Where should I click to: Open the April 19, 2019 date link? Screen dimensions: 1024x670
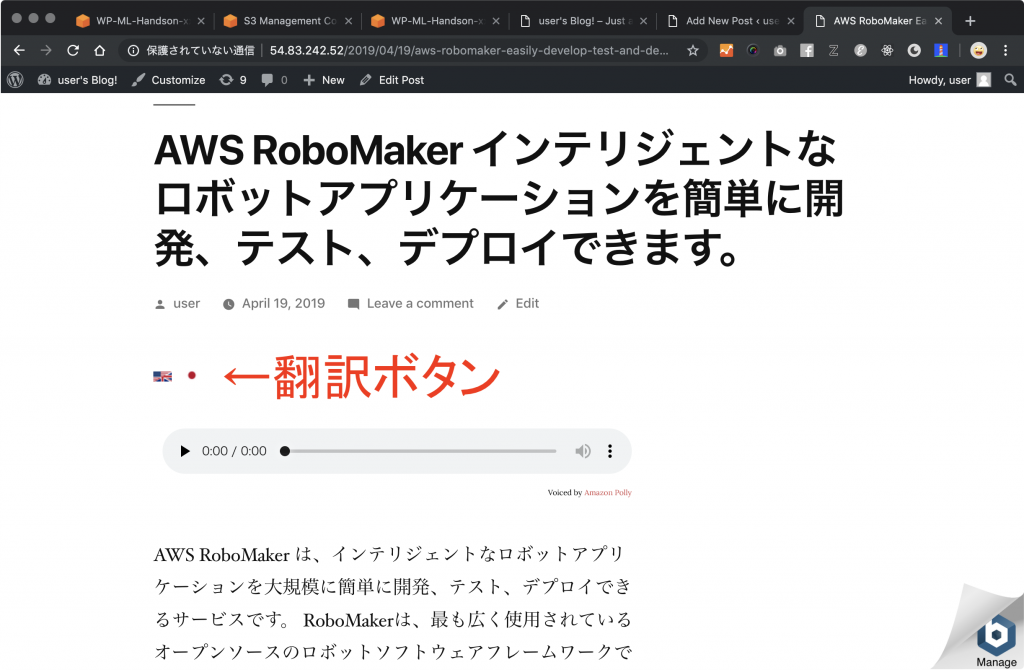pyautogui.click(x=283, y=304)
